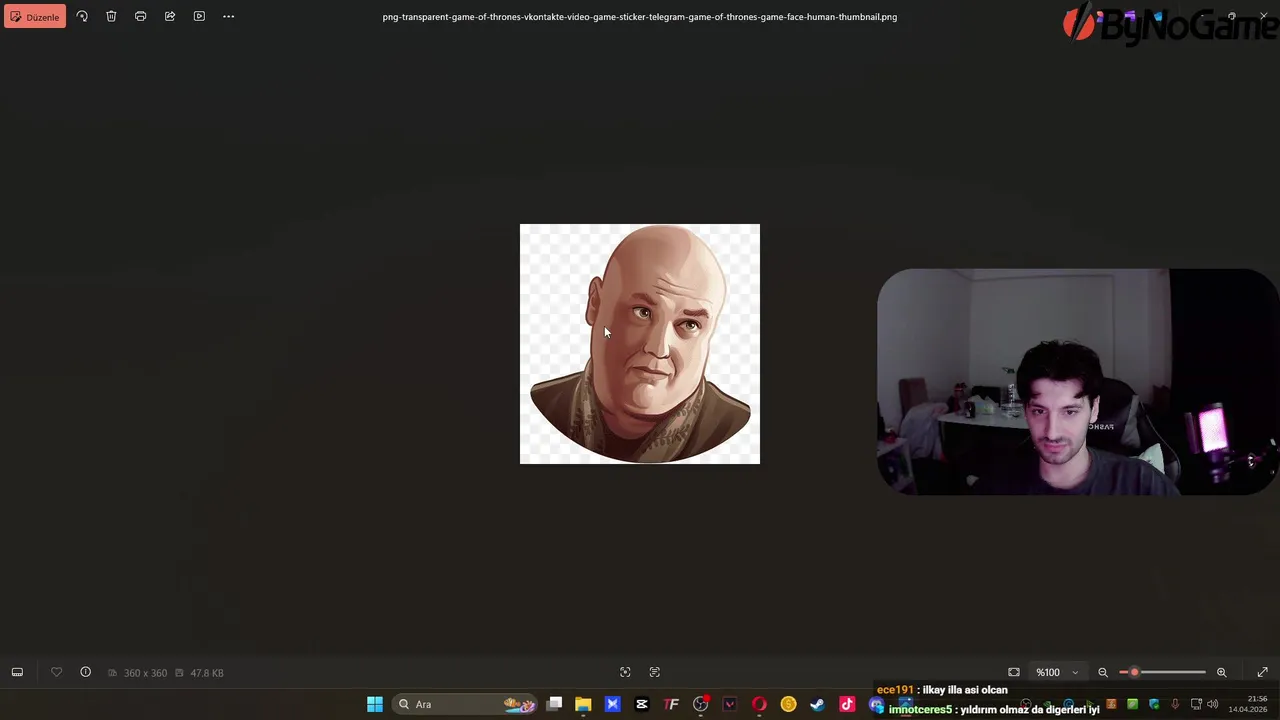
Task: Select the 360 x 360 dimensions text
Action: (145, 673)
